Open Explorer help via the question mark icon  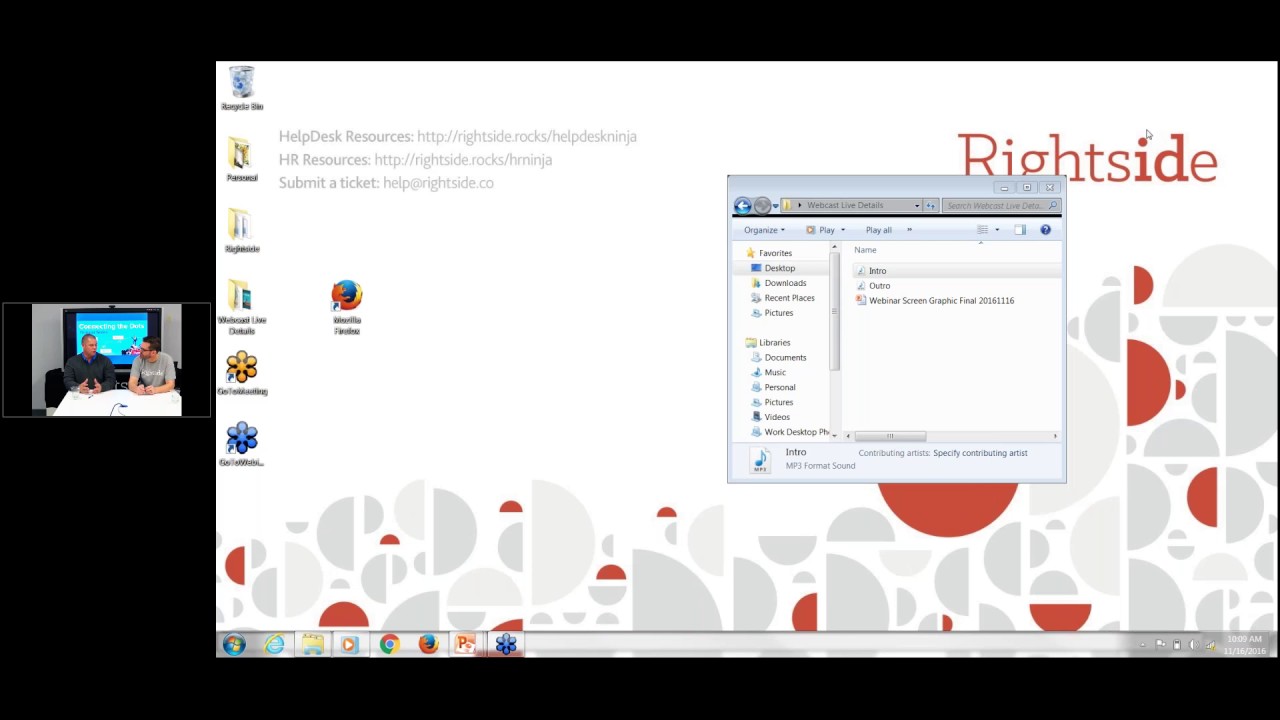click(1045, 230)
